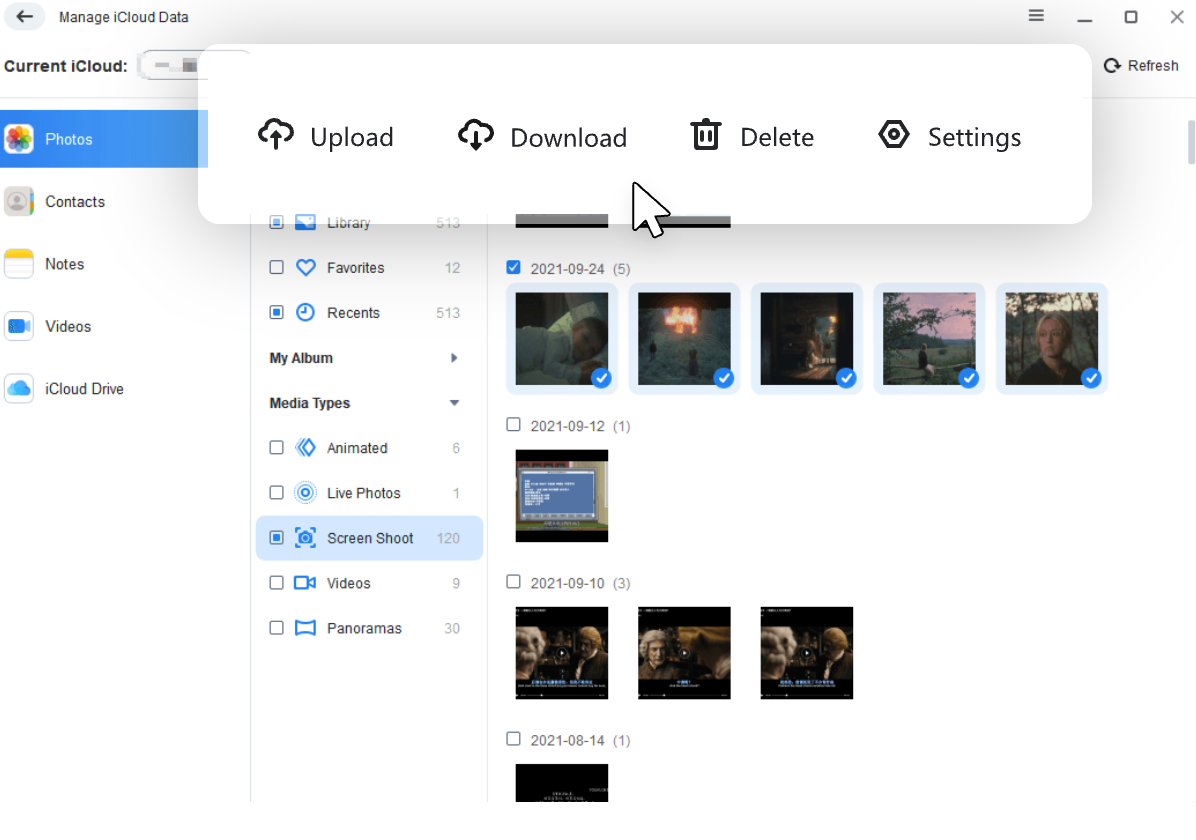Image resolution: width=1196 pixels, height=840 pixels.
Task: Click the Download cloud icon
Action: coord(476,134)
